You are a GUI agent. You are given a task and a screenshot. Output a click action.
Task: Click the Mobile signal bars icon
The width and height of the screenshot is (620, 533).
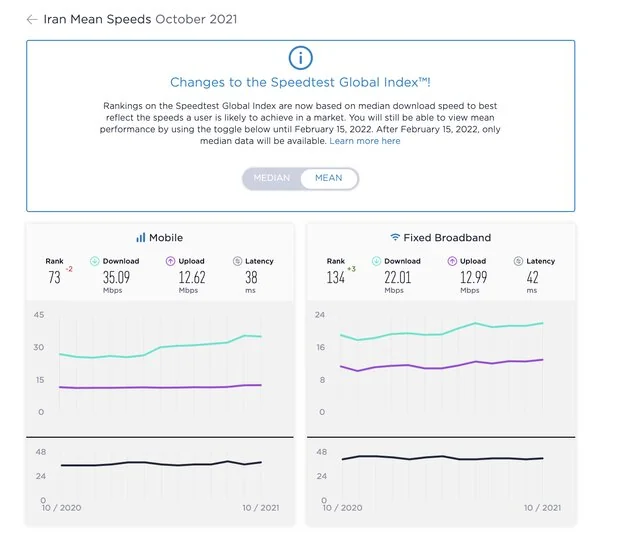[140, 238]
